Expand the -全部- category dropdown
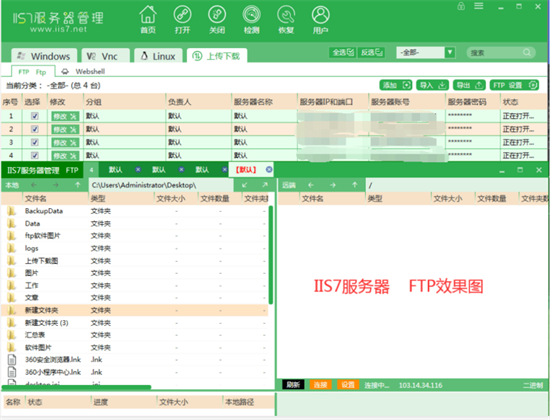 click(450, 52)
